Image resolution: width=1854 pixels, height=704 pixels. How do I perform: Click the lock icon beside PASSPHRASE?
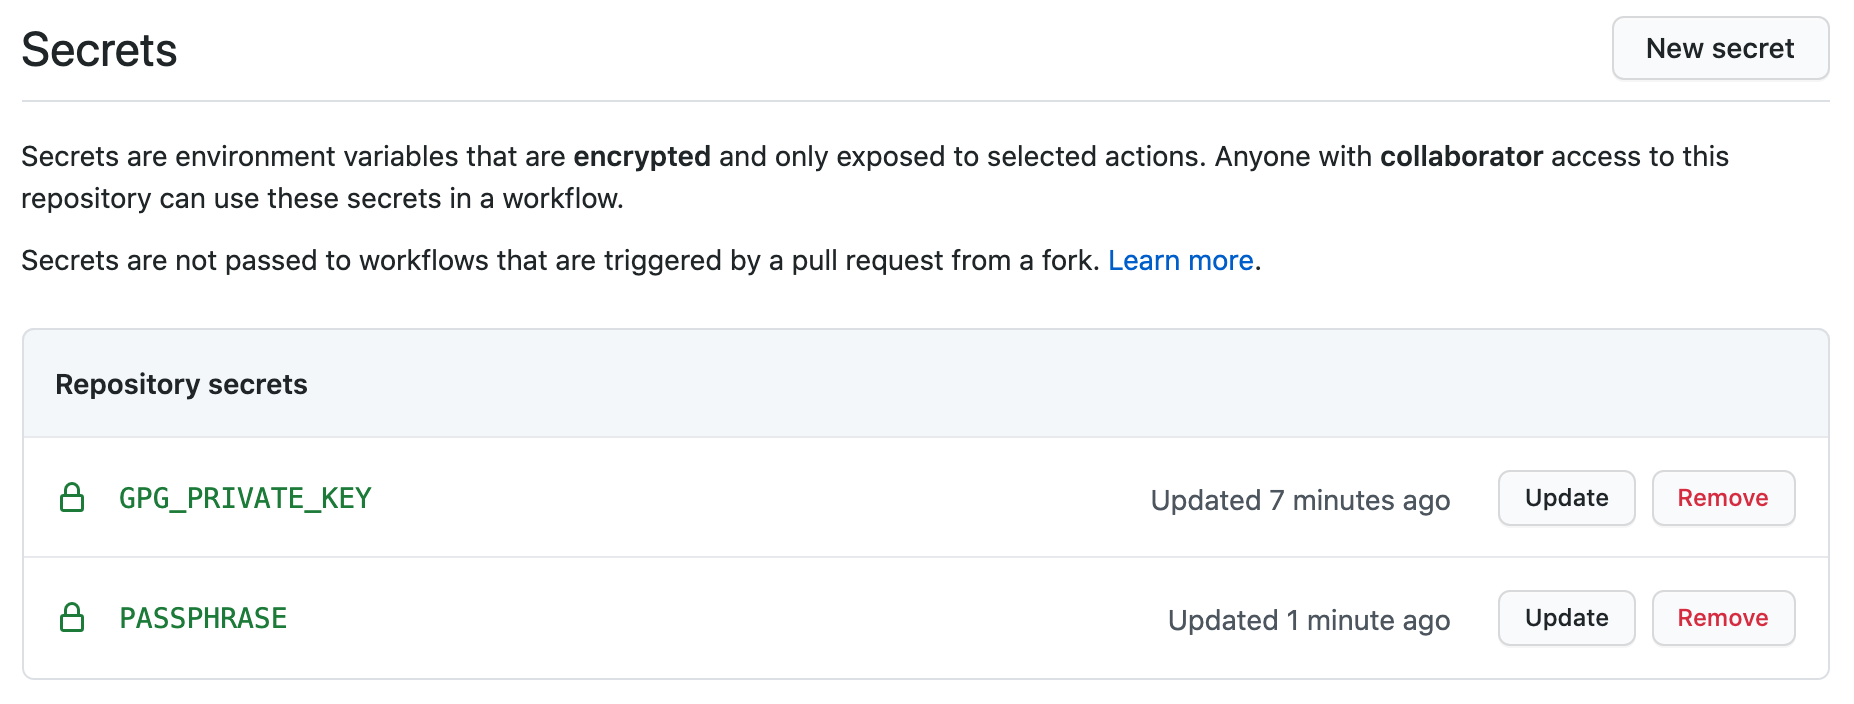73,618
